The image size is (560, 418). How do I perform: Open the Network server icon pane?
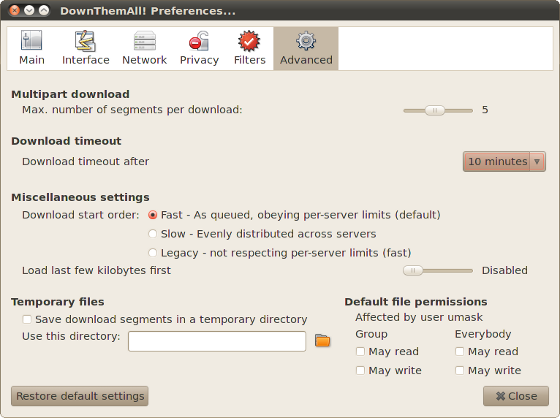[145, 41]
